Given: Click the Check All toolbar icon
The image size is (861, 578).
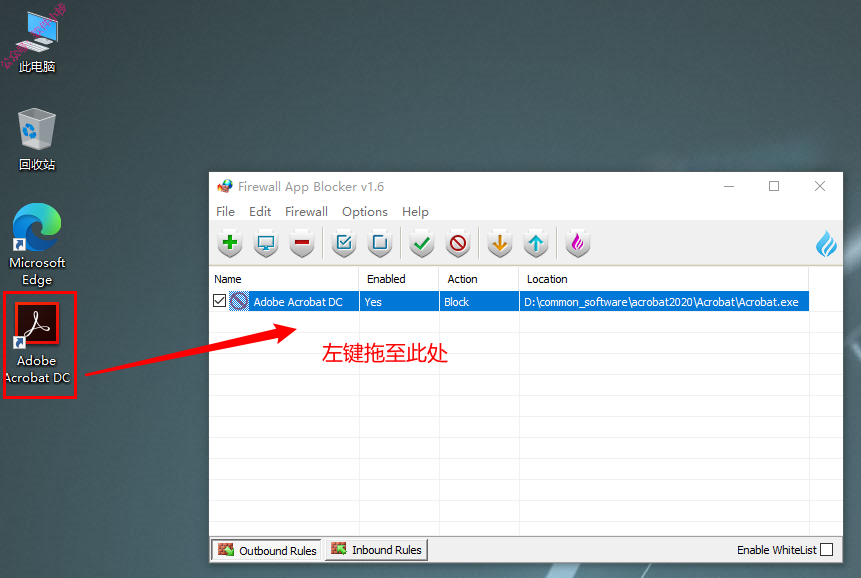Looking at the screenshot, I should pos(344,243).
